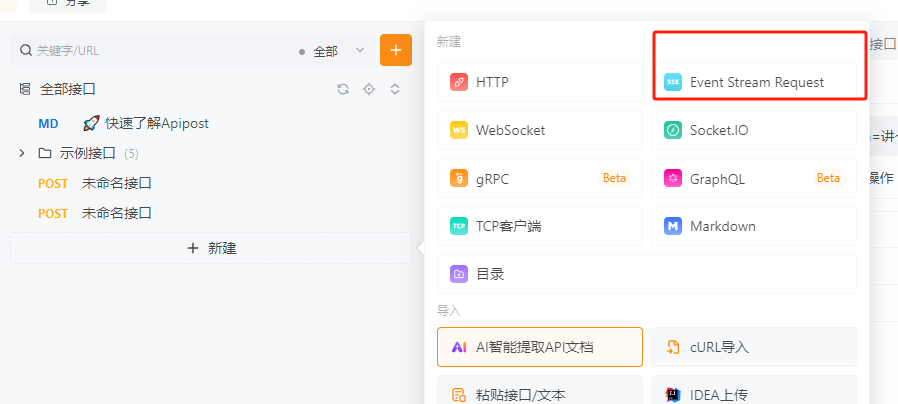Screen dimensions: 898x404
Task: Toggle expand/collapse all icon in 全部接口 row
Action: coord(395,89)
